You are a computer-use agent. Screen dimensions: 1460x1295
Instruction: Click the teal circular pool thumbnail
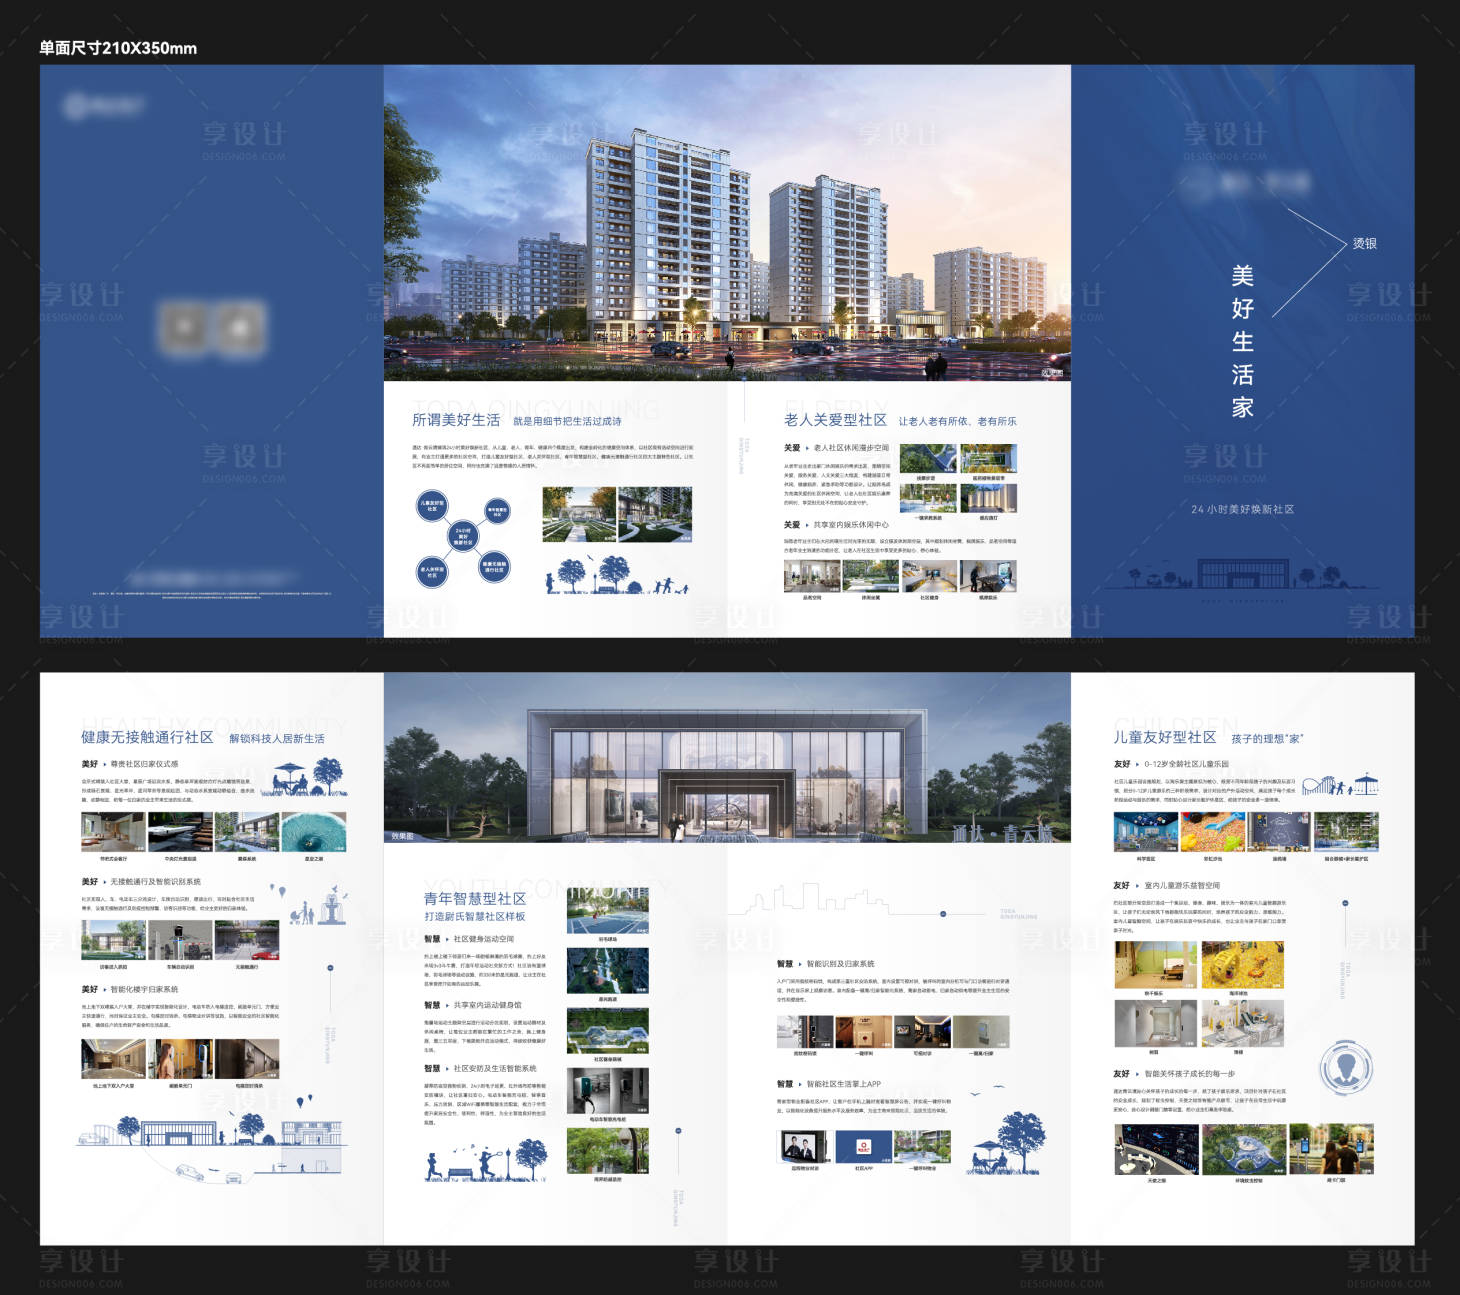[x=314, y=831]
